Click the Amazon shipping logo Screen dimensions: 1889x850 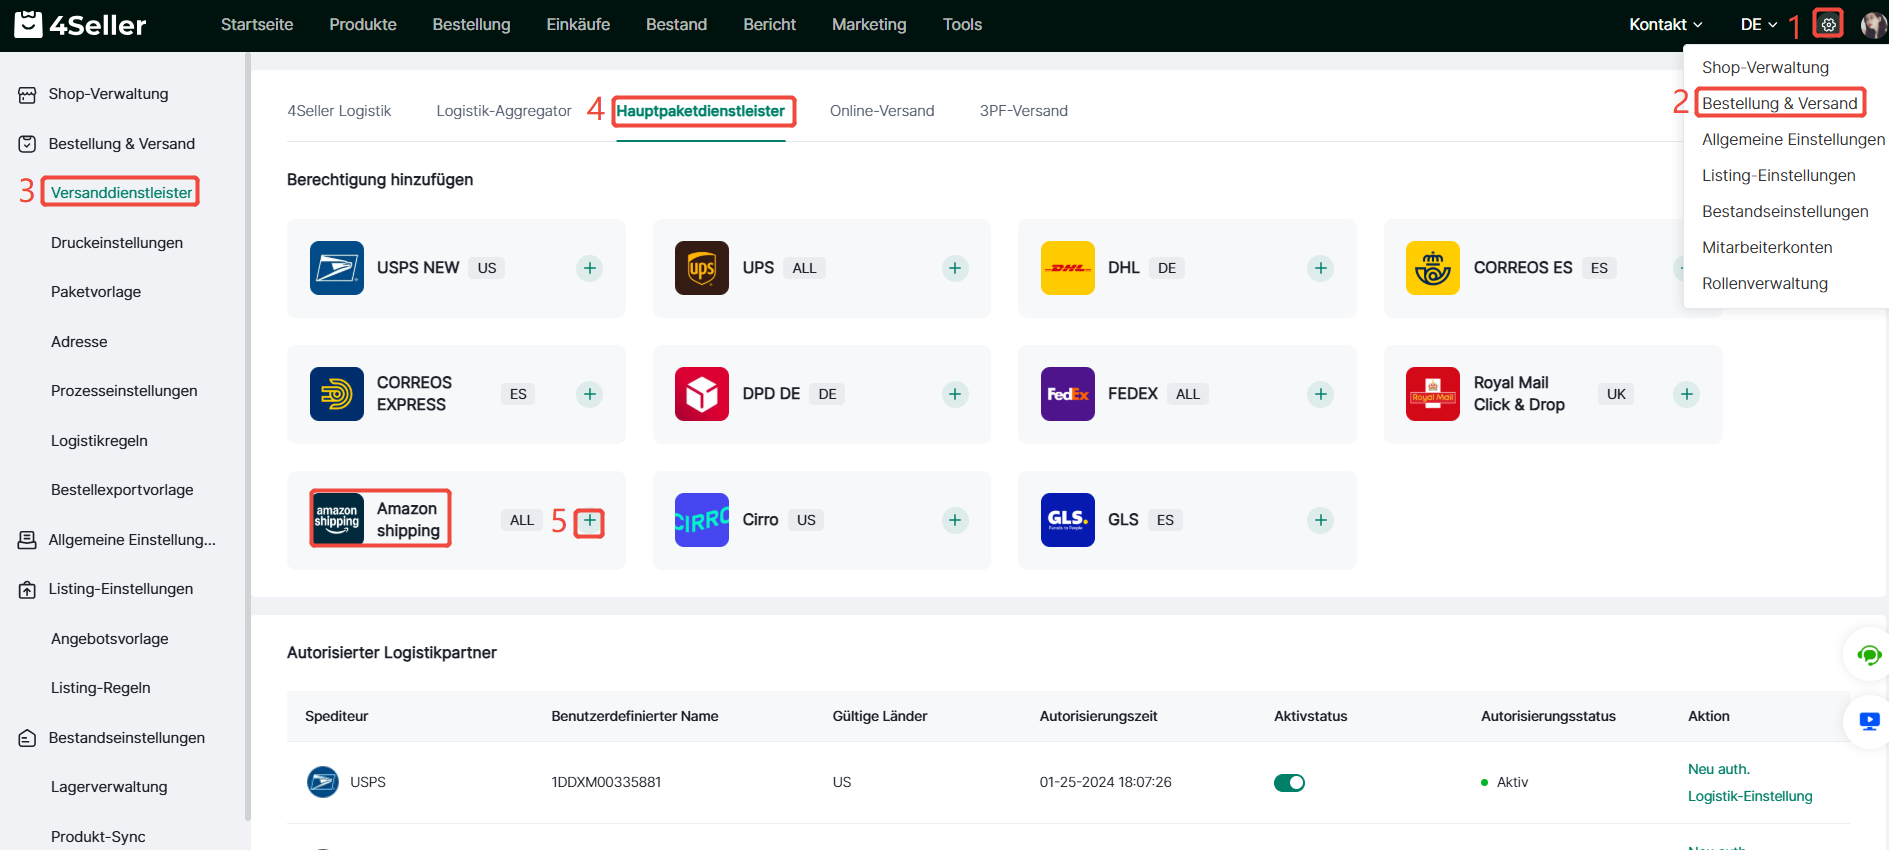click(337, 519)
